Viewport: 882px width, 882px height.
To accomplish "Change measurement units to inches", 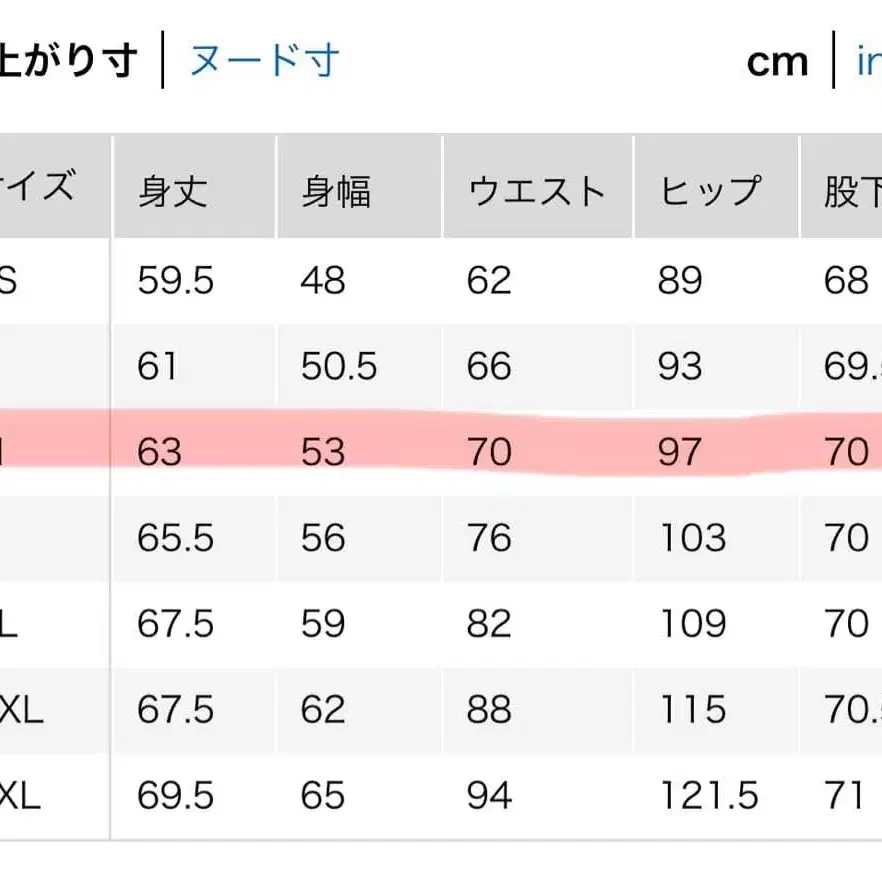I will click(869, 60).
